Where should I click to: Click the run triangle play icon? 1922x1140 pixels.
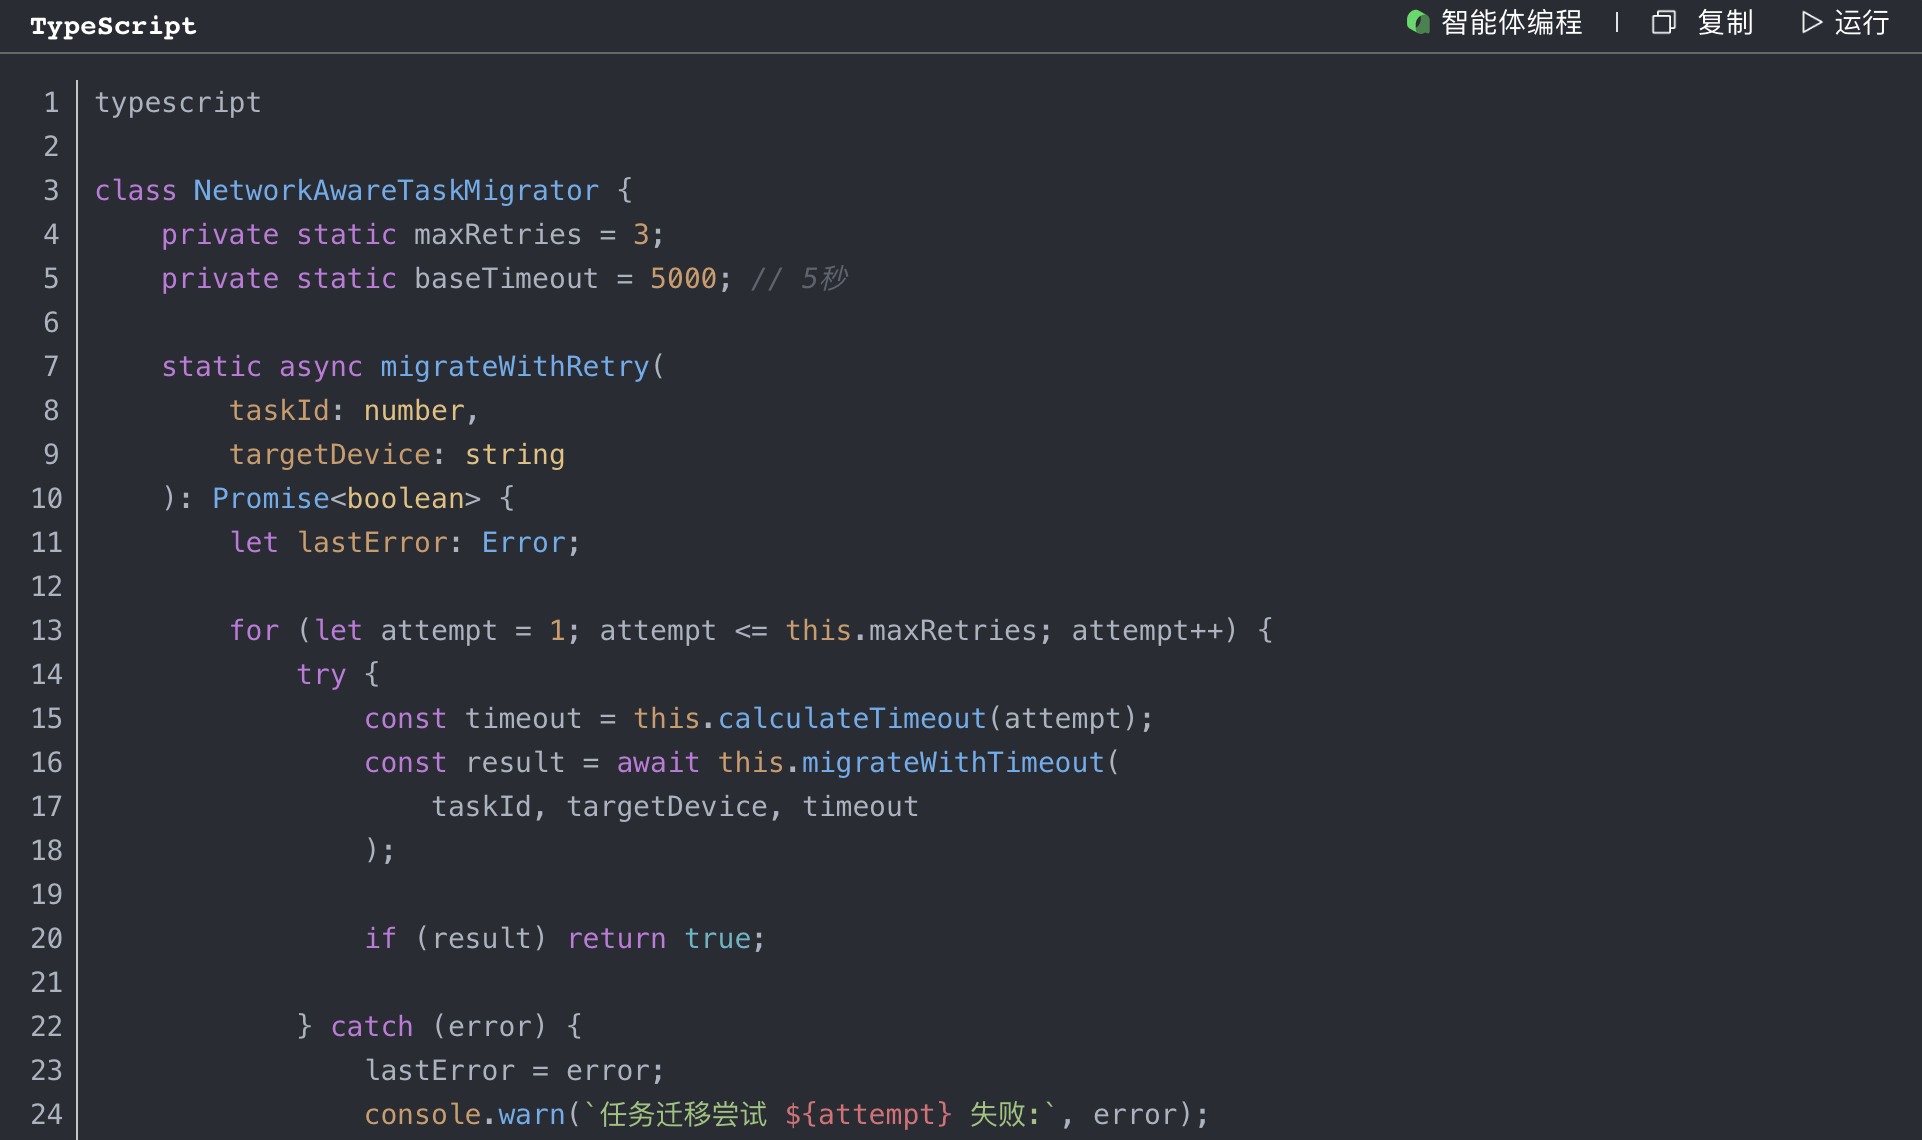coord(1811,22)
